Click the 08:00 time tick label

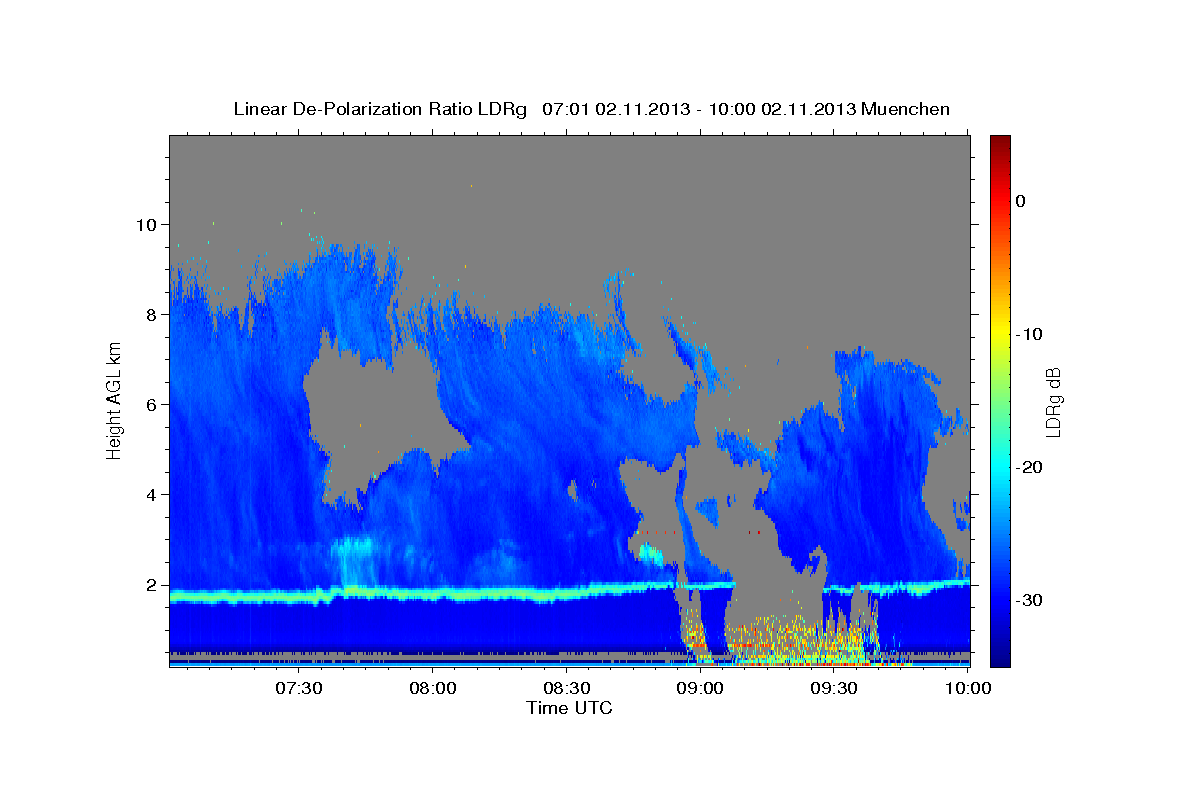point(432,688)
